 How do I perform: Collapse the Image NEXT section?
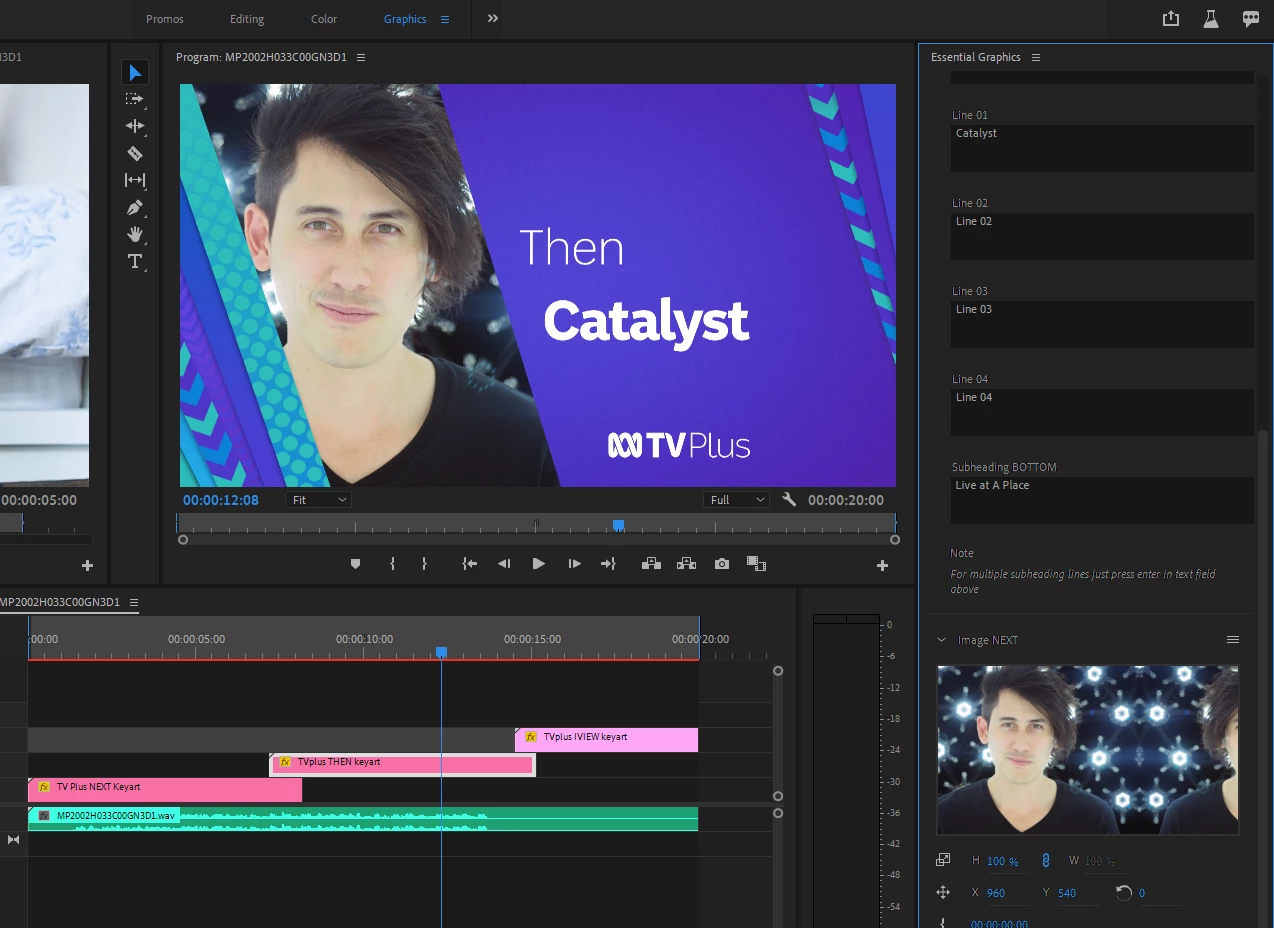tap(941, 640)
